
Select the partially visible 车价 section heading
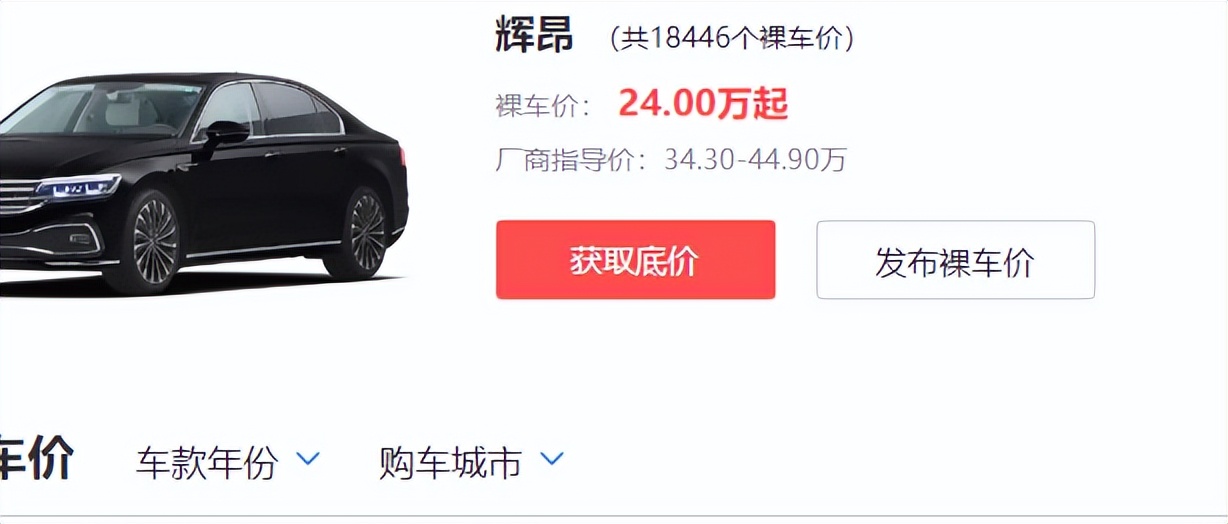(37, 461)
